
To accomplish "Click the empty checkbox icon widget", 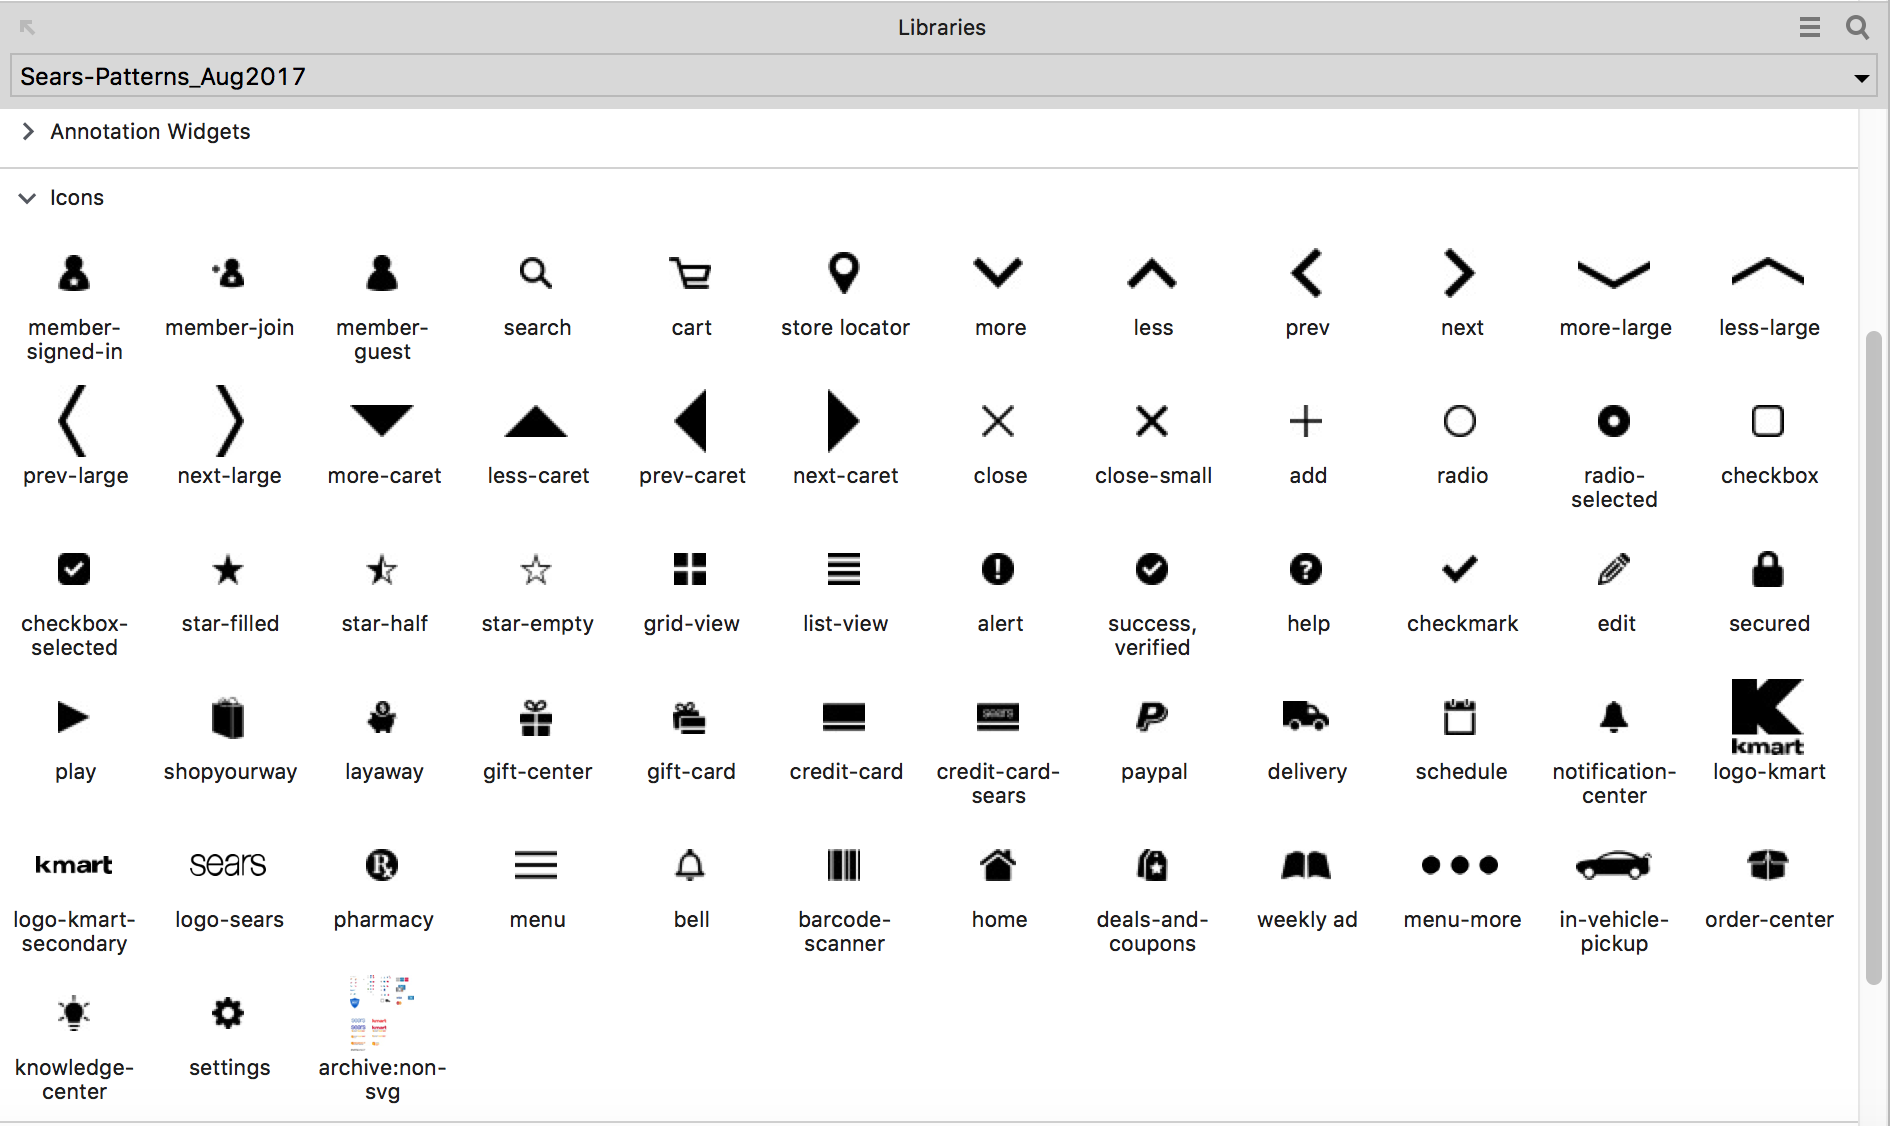I will tap(1768, 421).
